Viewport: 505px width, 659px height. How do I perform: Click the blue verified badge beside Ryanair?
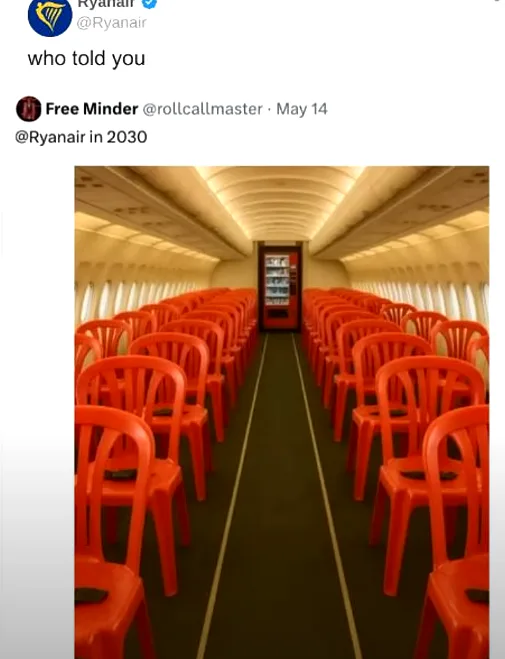(150, 3)
